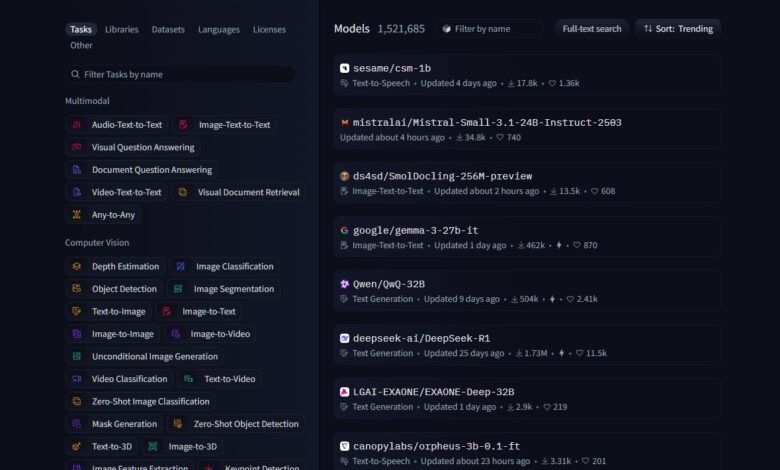Click the Image-to-Image icon
Image resolution: width=780 pixels, height=470 pixels.
click(77, 334)
